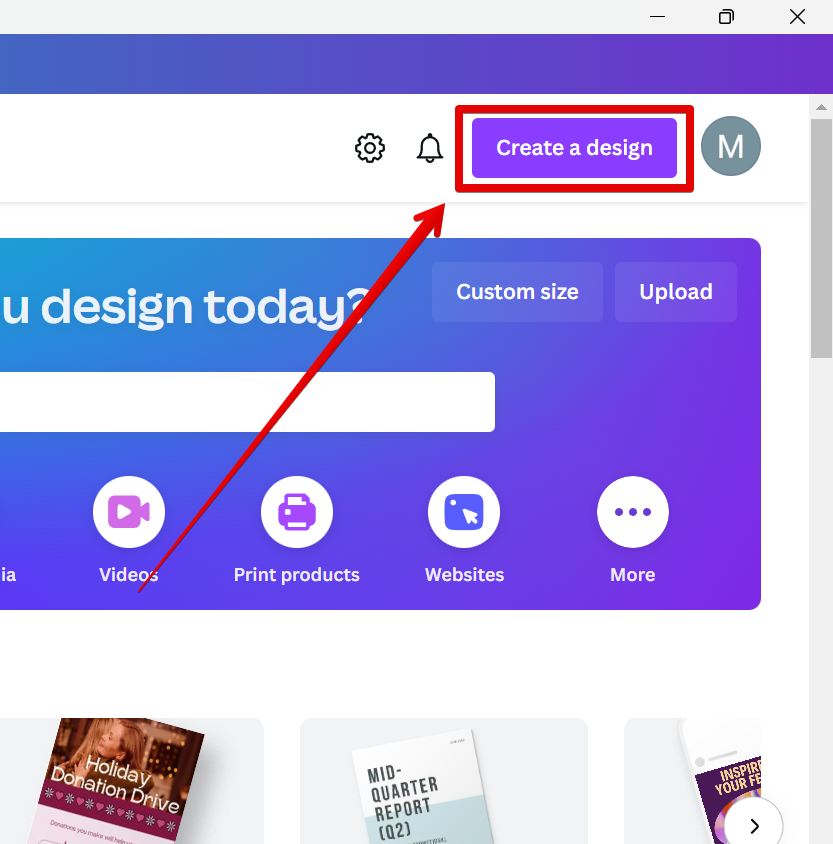Screen dimensions: 833x844
Task: Open notifications bell
Action: tap(429, 148)
